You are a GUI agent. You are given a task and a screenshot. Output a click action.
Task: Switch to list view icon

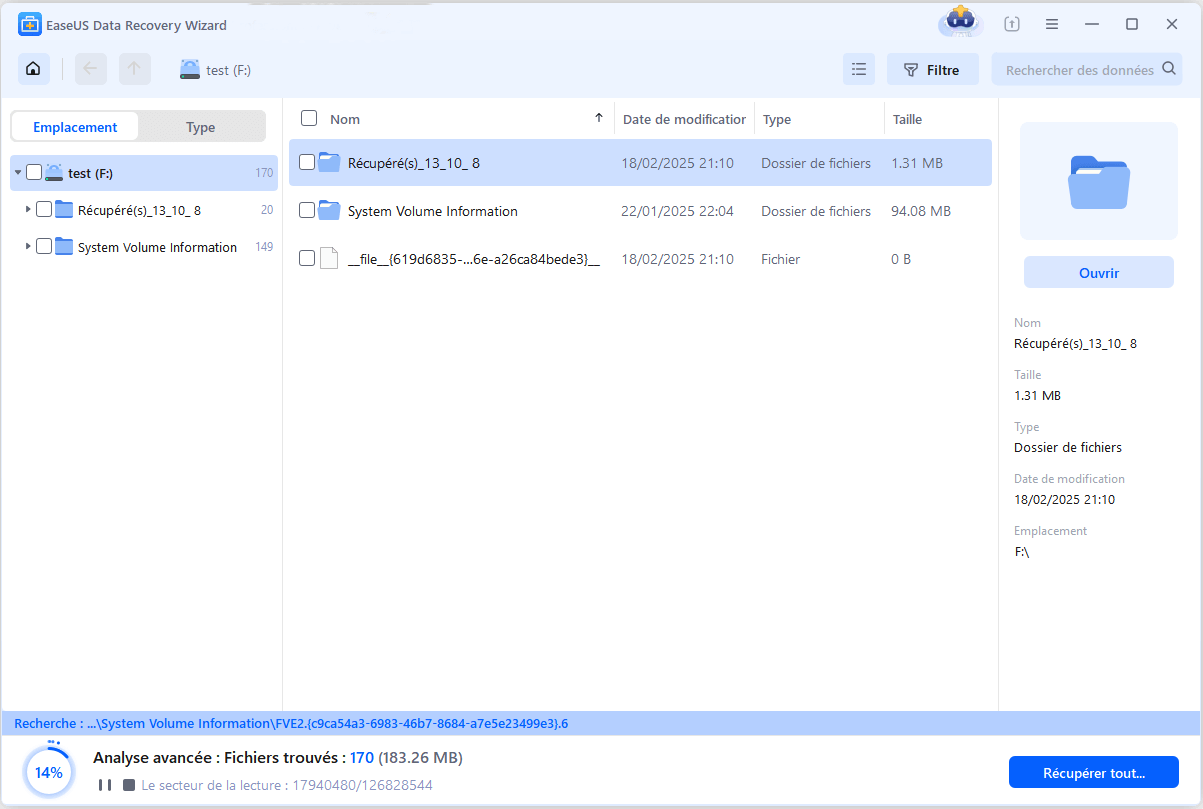[858, 70]
